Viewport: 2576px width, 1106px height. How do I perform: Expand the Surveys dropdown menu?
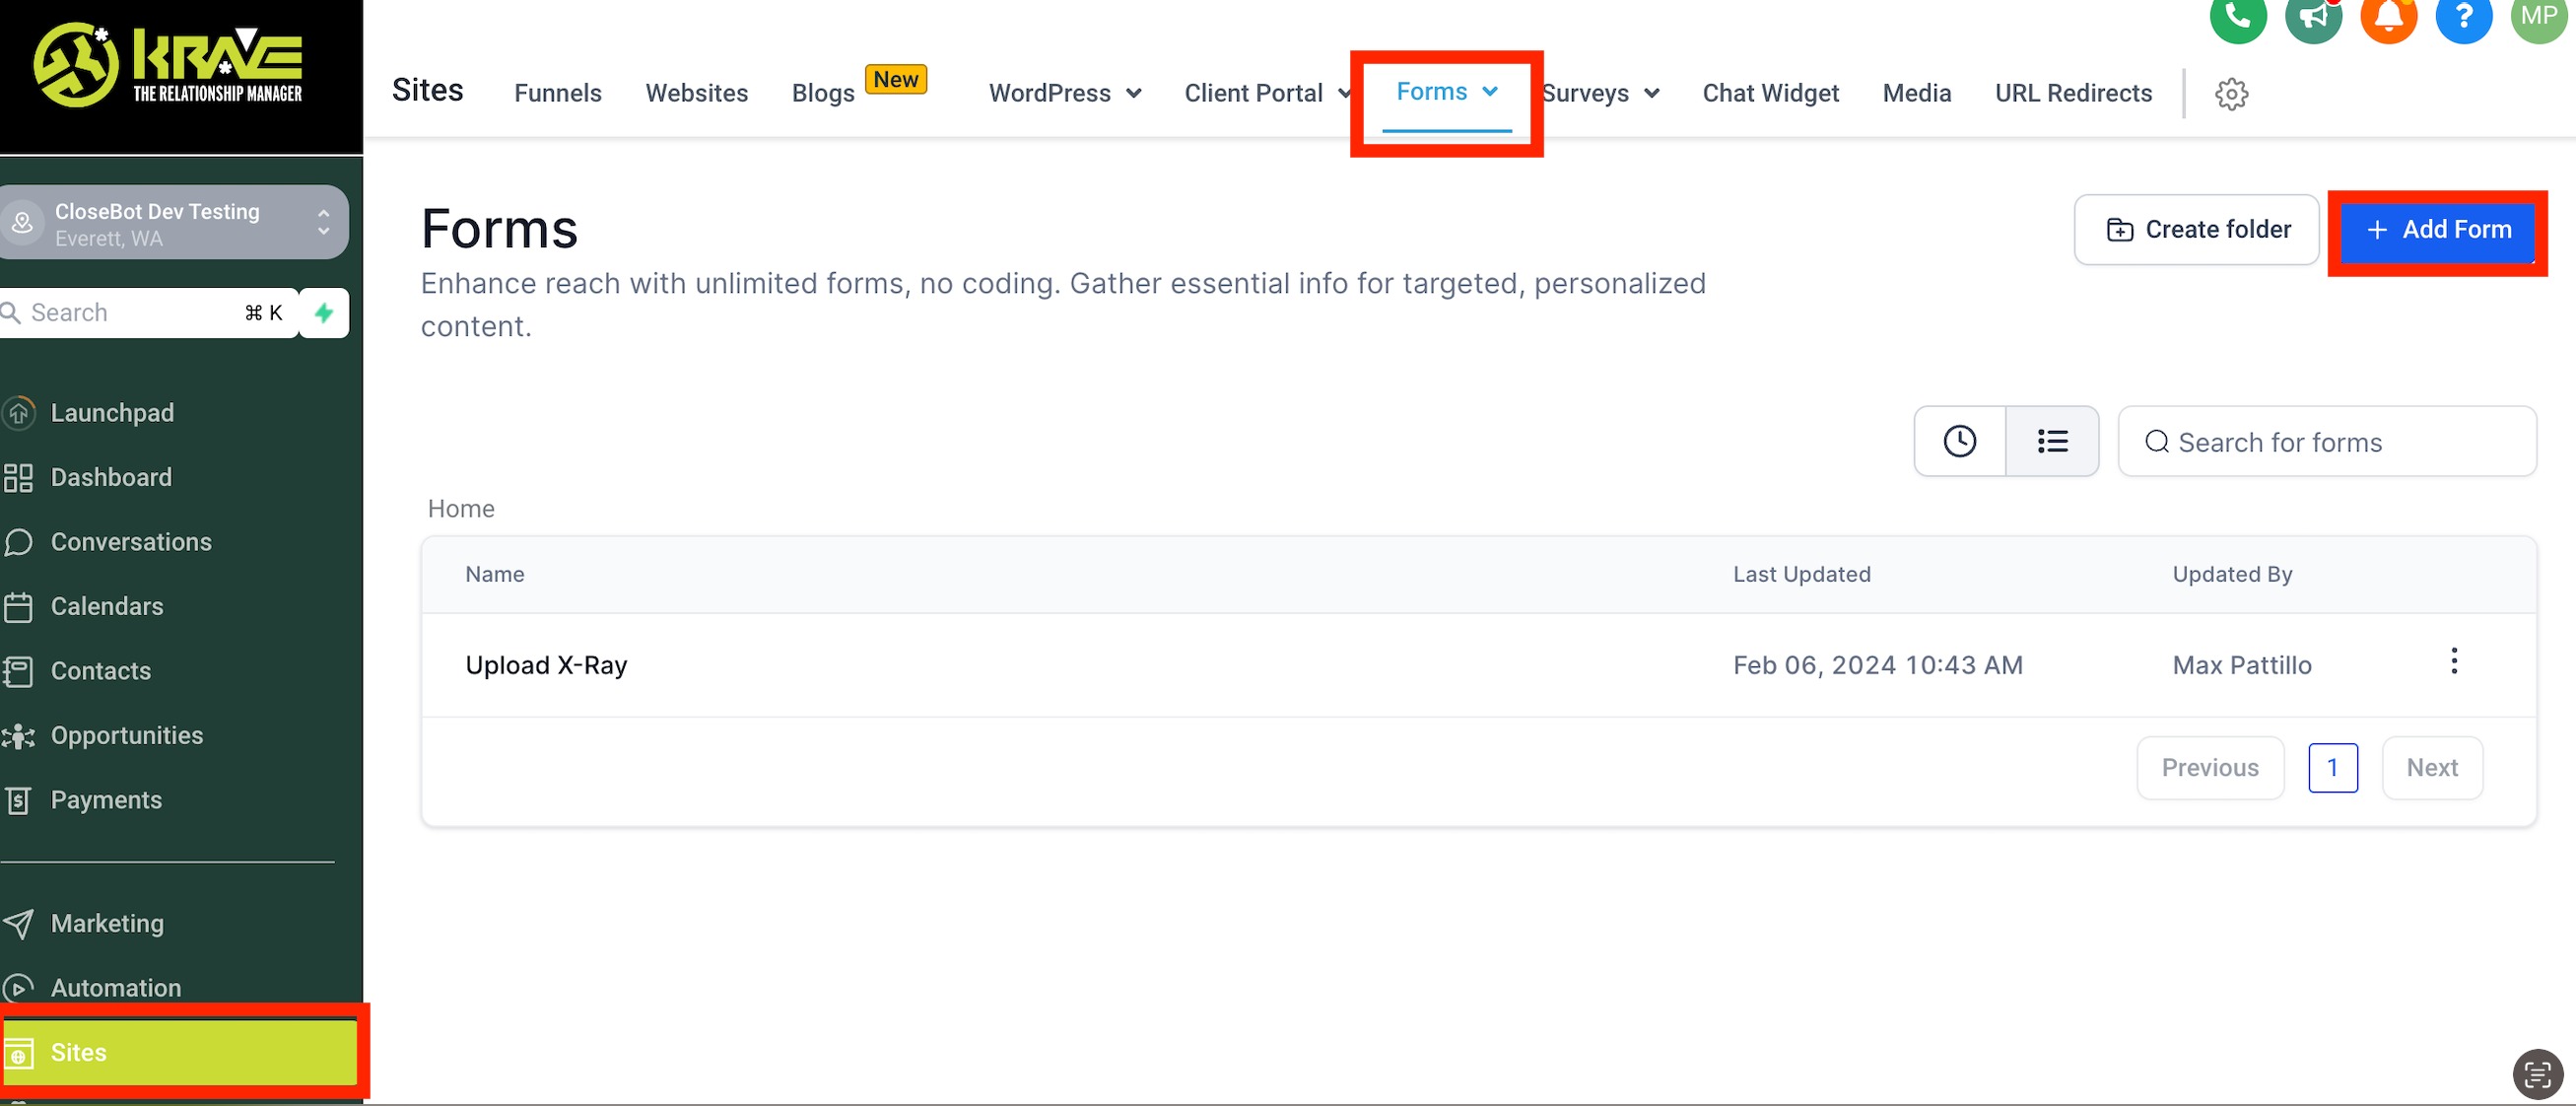(1600, 93)
